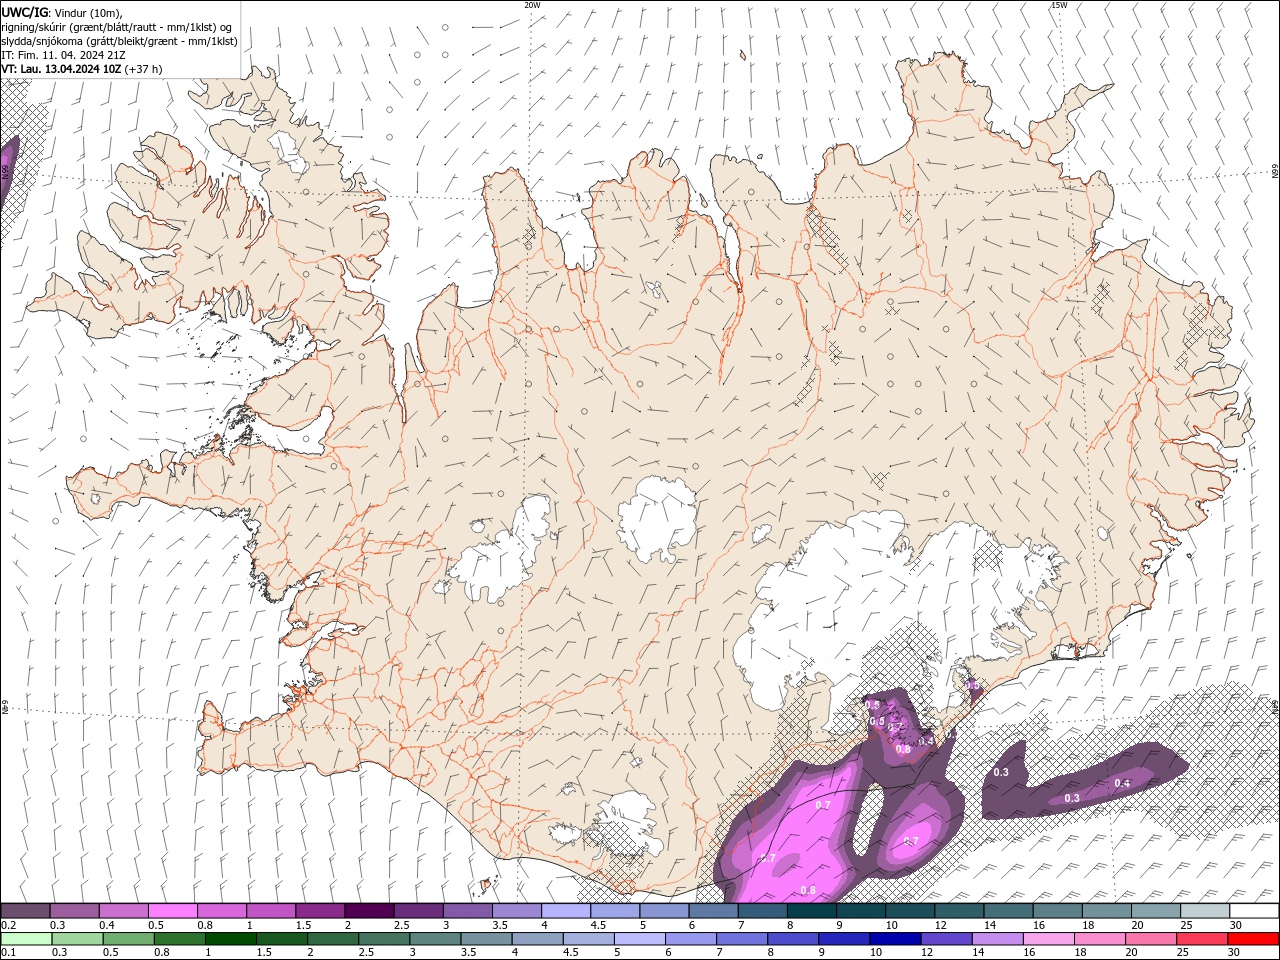
Task: Click the palest green 0.1–0.3 swatch, lower legend row
Action: [26, 939]
